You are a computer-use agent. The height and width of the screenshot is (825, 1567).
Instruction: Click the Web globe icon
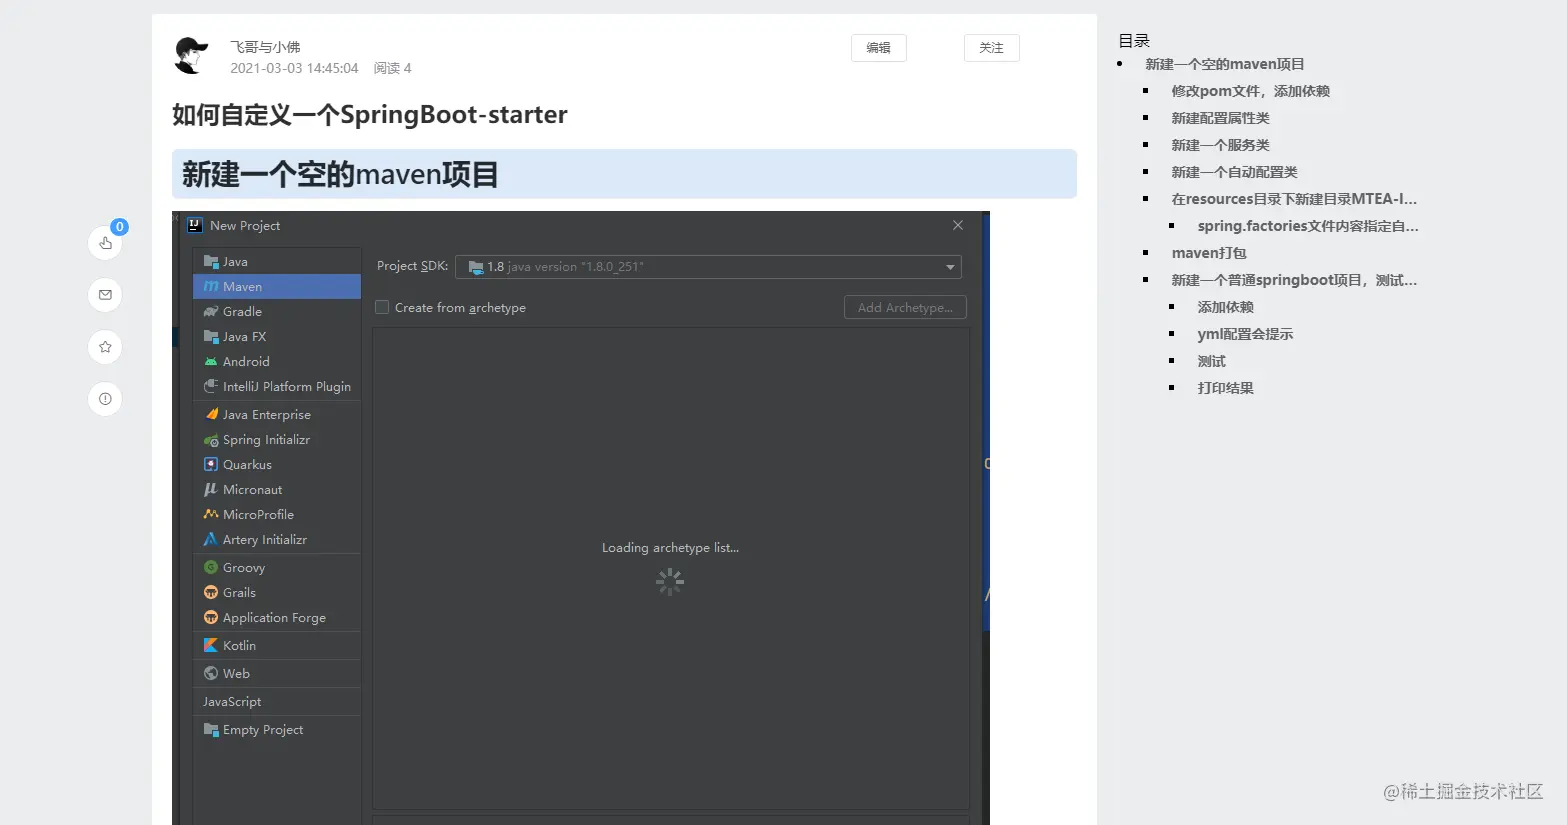[211, 673]
